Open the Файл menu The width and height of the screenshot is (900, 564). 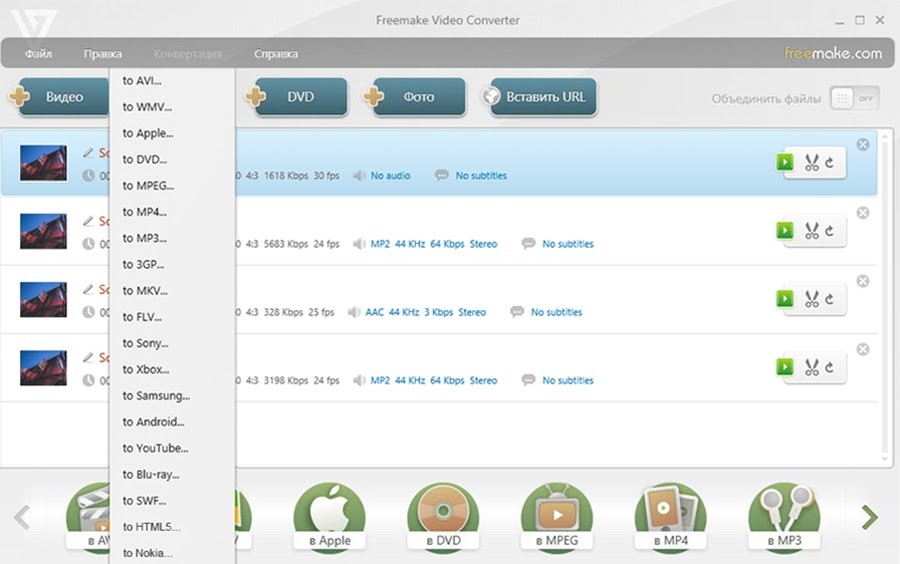(38, 54)
